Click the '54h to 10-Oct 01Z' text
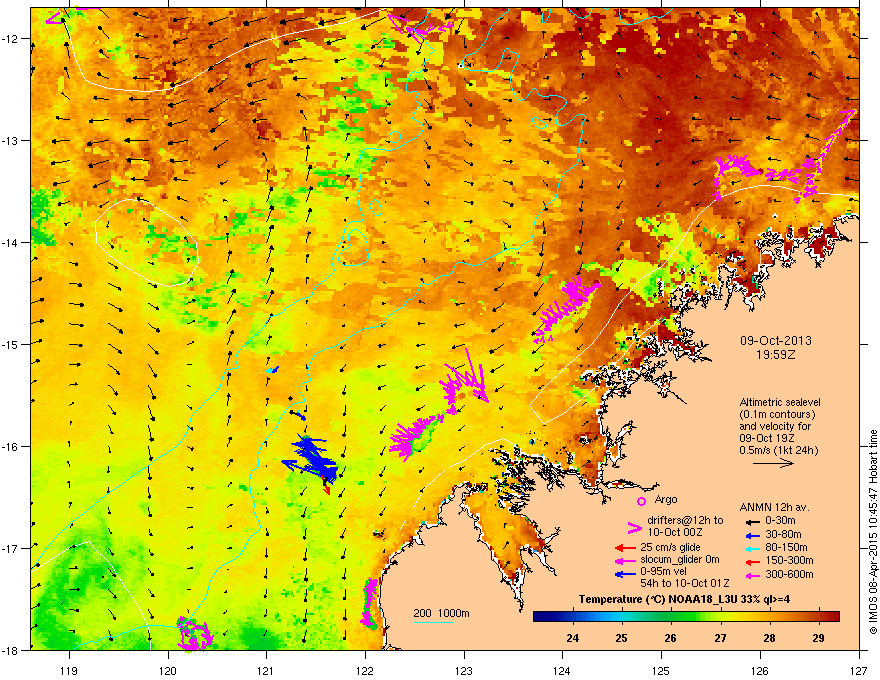This screenshot has width=880, height=680. [x=684, y=583]
